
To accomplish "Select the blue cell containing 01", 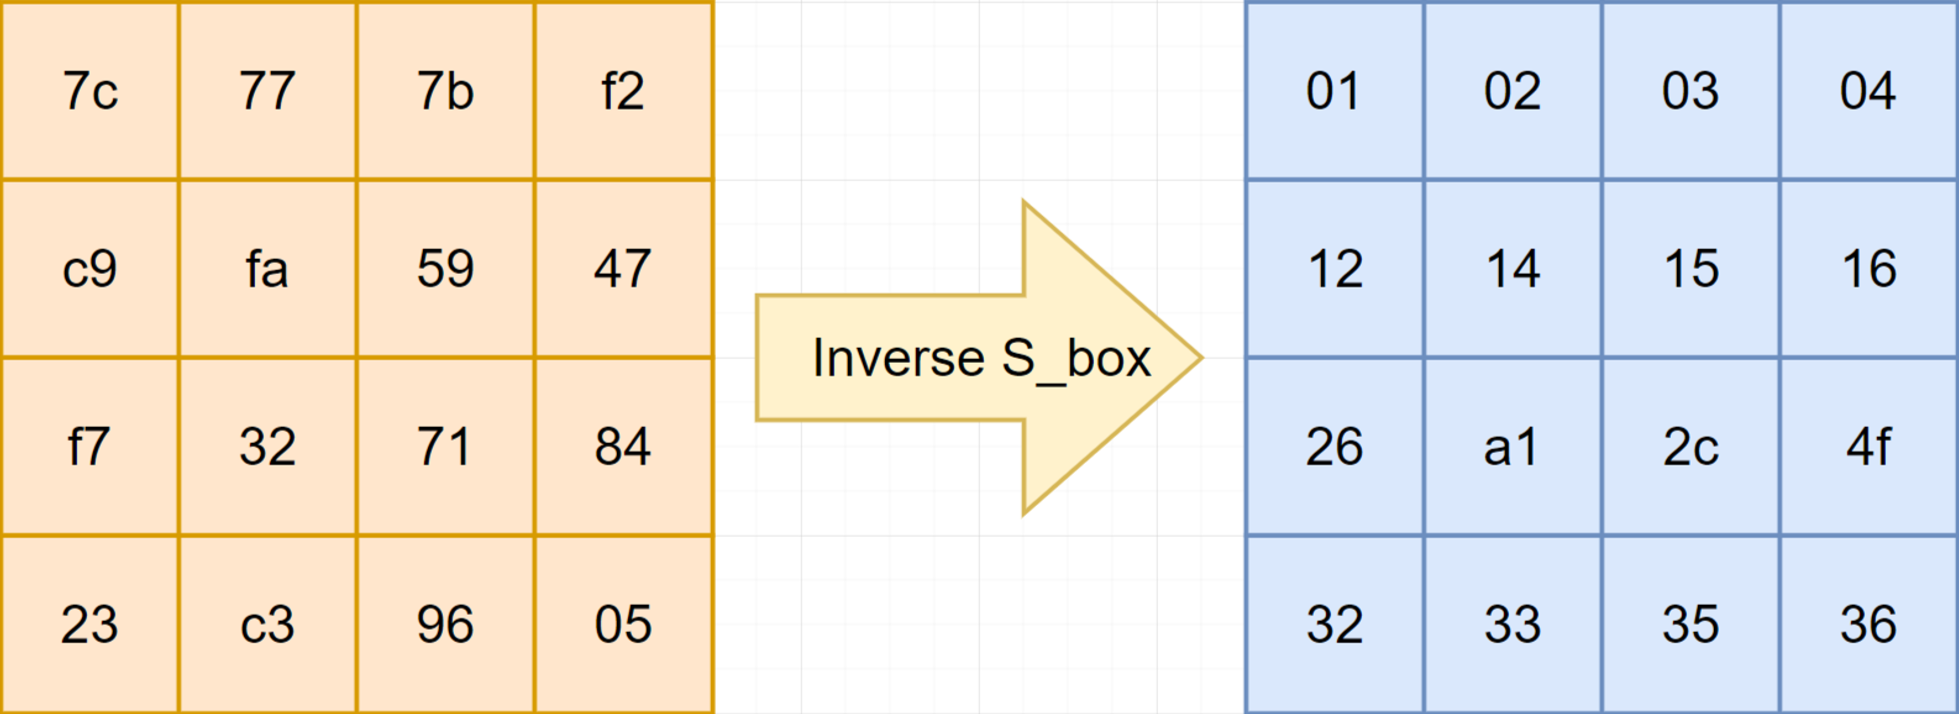I will click(1334, 91).
